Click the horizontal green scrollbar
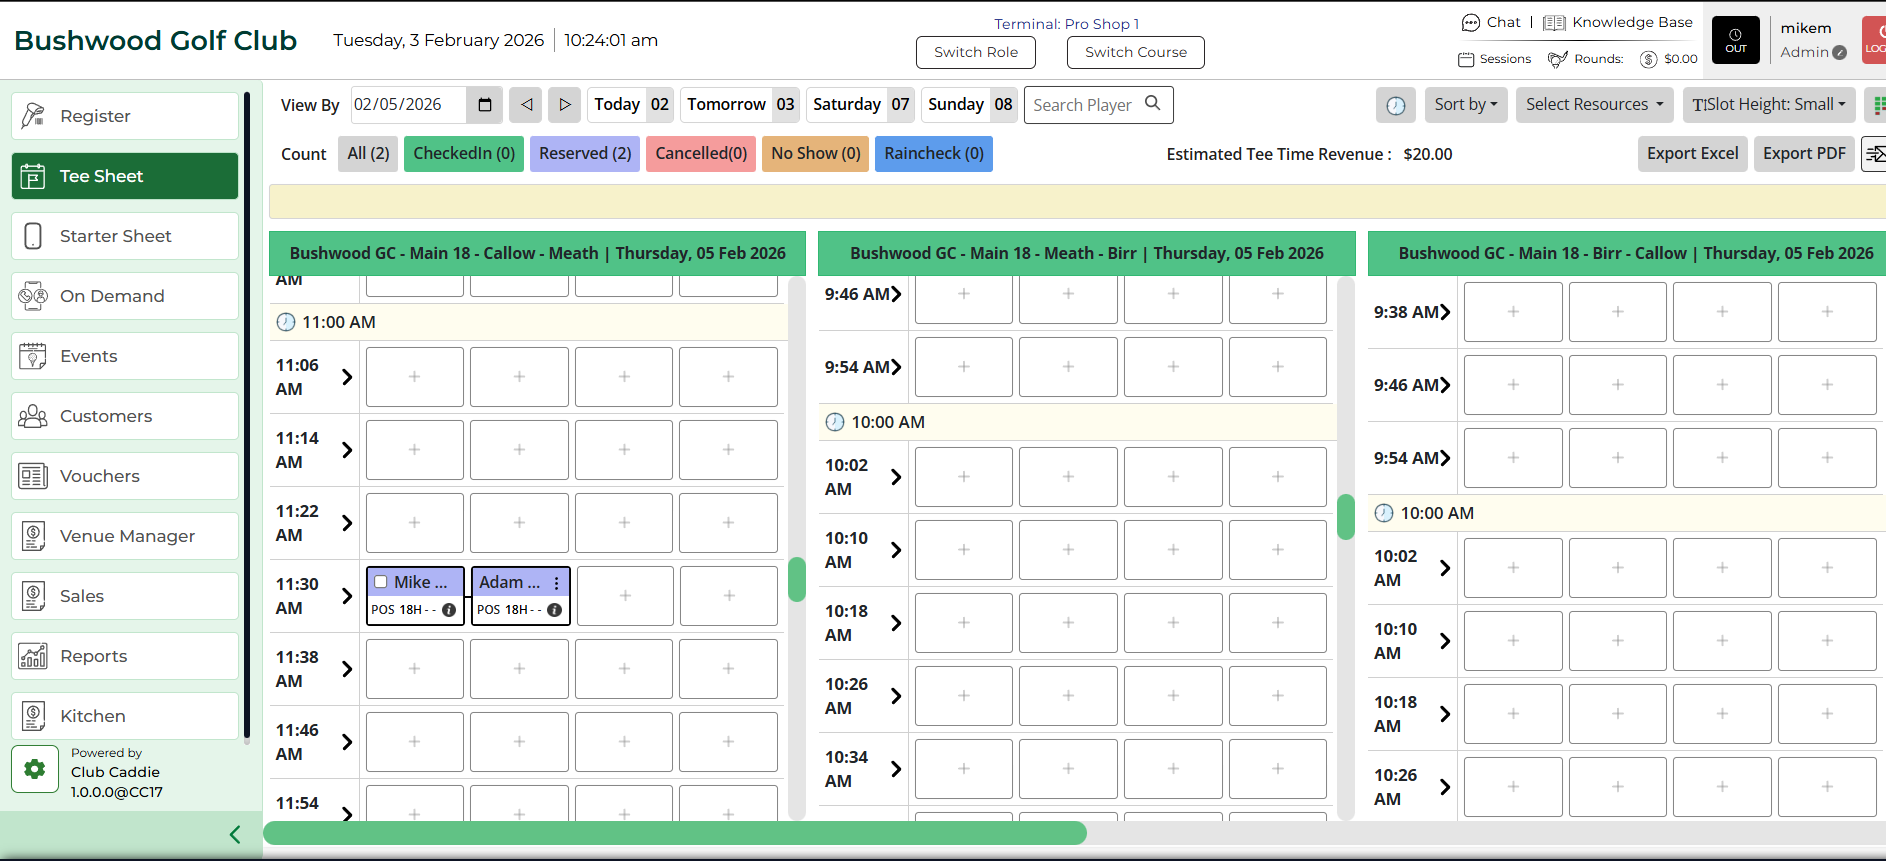The width and height of the screenshot is (1886, 861). click(x=675, y=833)
